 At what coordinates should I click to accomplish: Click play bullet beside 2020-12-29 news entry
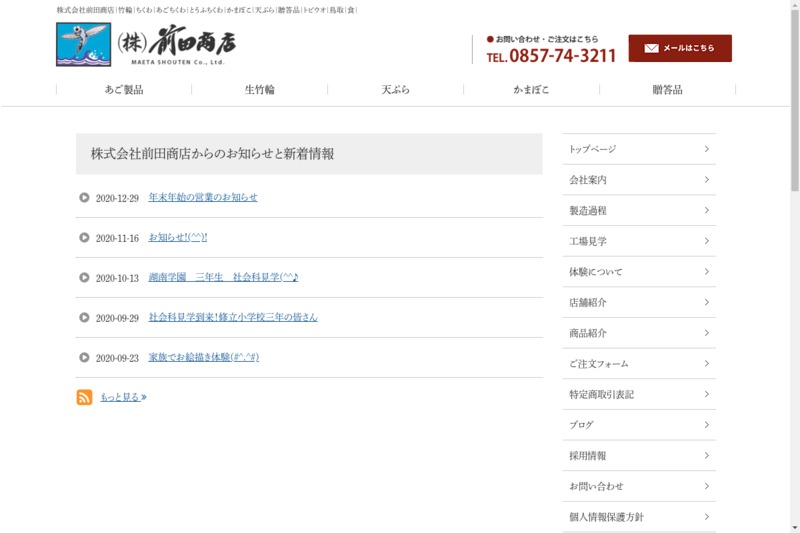84,197
